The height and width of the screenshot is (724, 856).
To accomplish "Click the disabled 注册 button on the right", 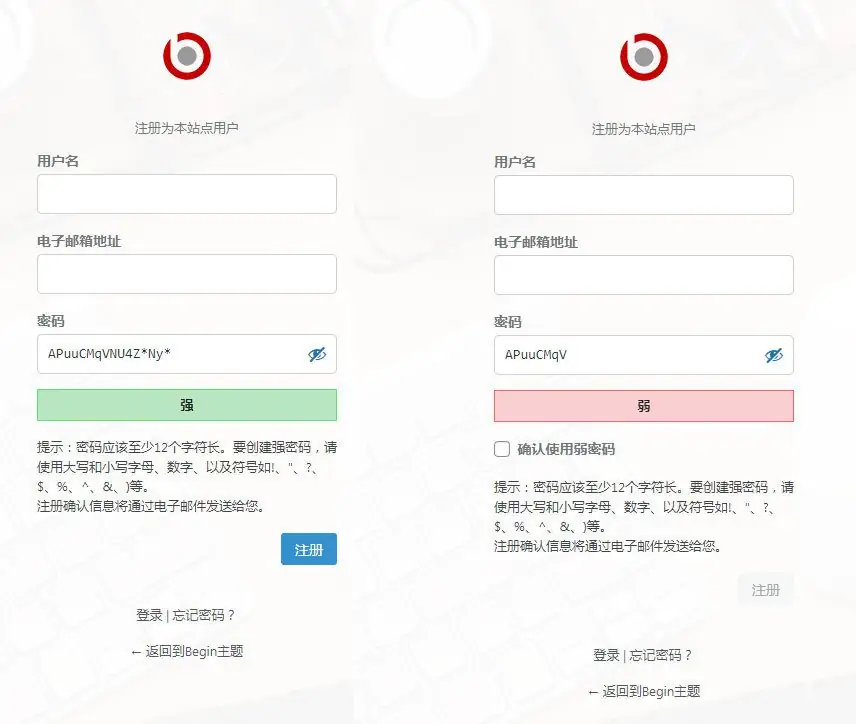I will [x=765, y=590].
